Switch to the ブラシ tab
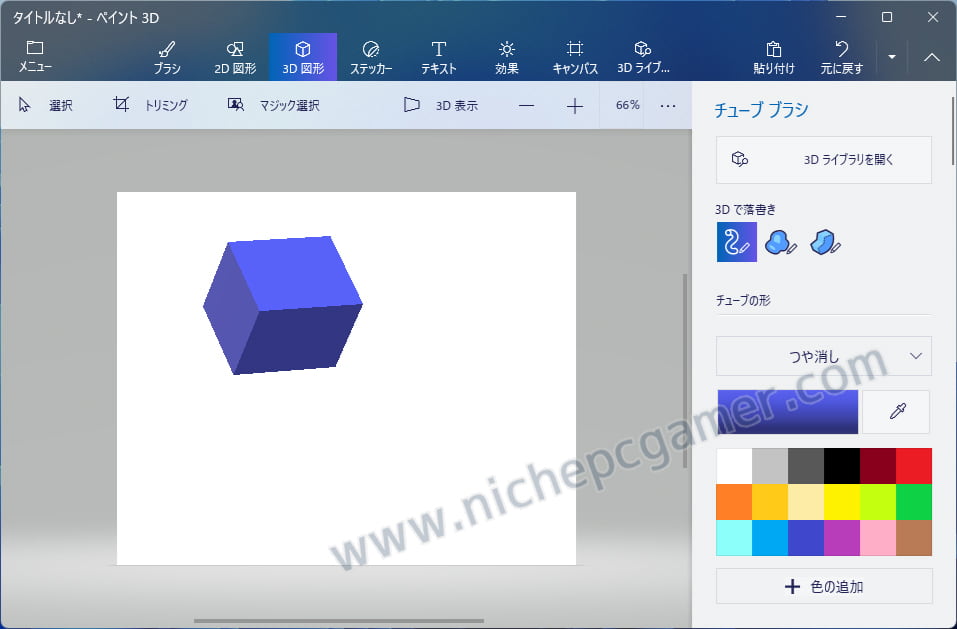Viewport: 957px width, 629px height. coord(167,57)
